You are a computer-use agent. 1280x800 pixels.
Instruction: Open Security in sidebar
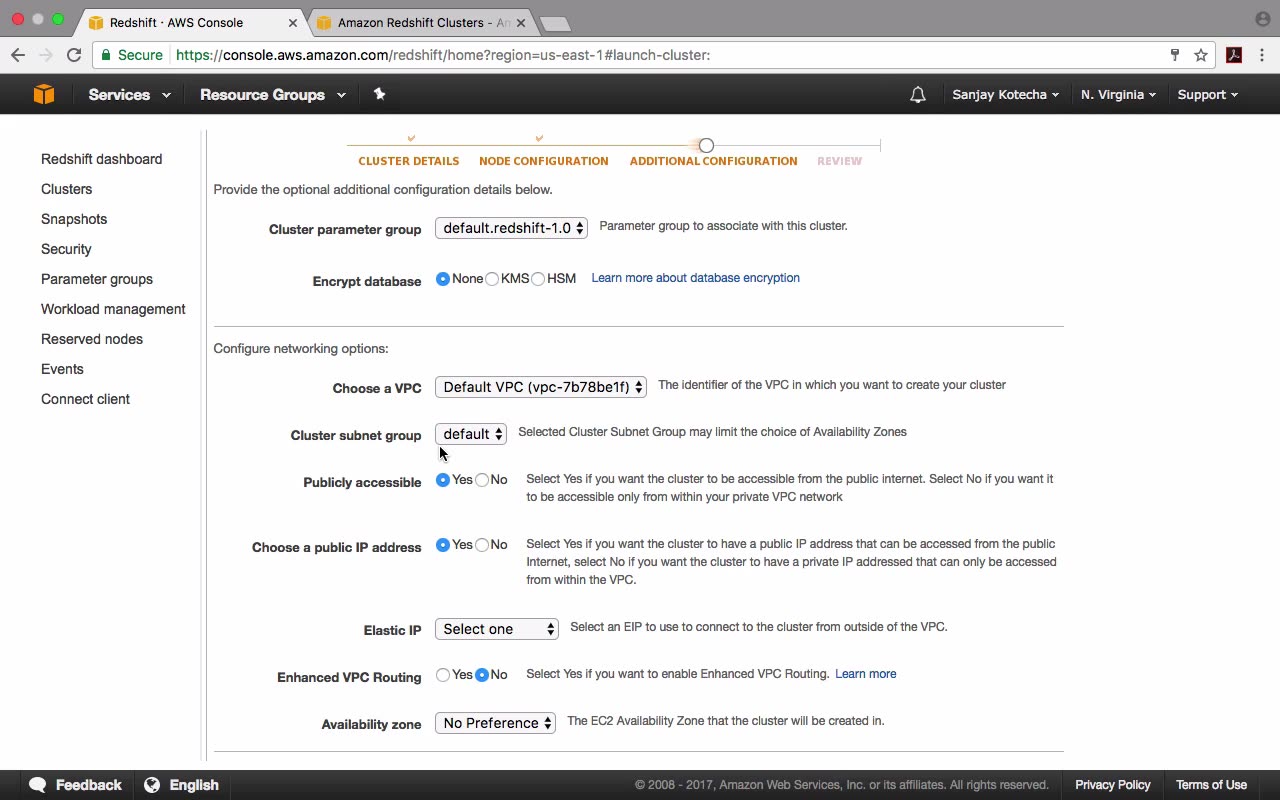pyautogui.click(x=66, y=249)
